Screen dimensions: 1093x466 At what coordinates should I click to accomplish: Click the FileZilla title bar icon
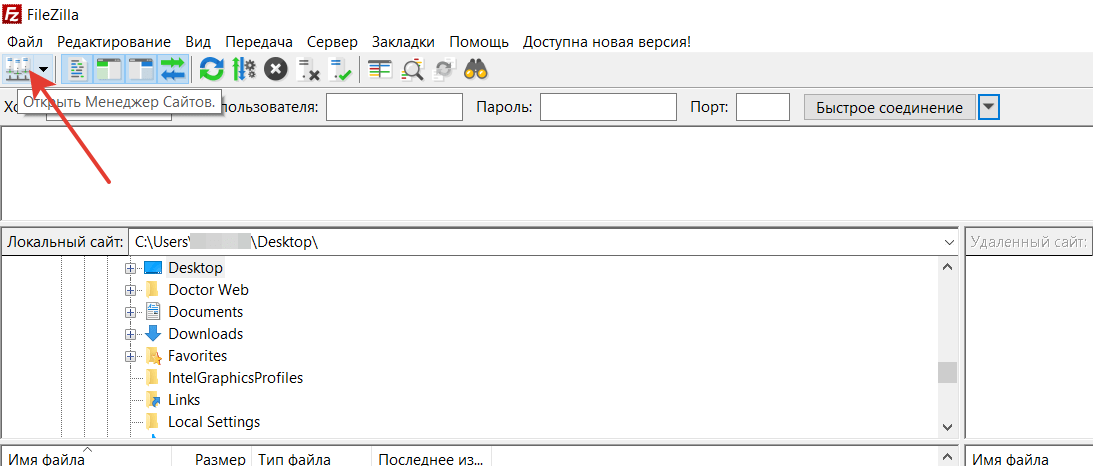13,14
